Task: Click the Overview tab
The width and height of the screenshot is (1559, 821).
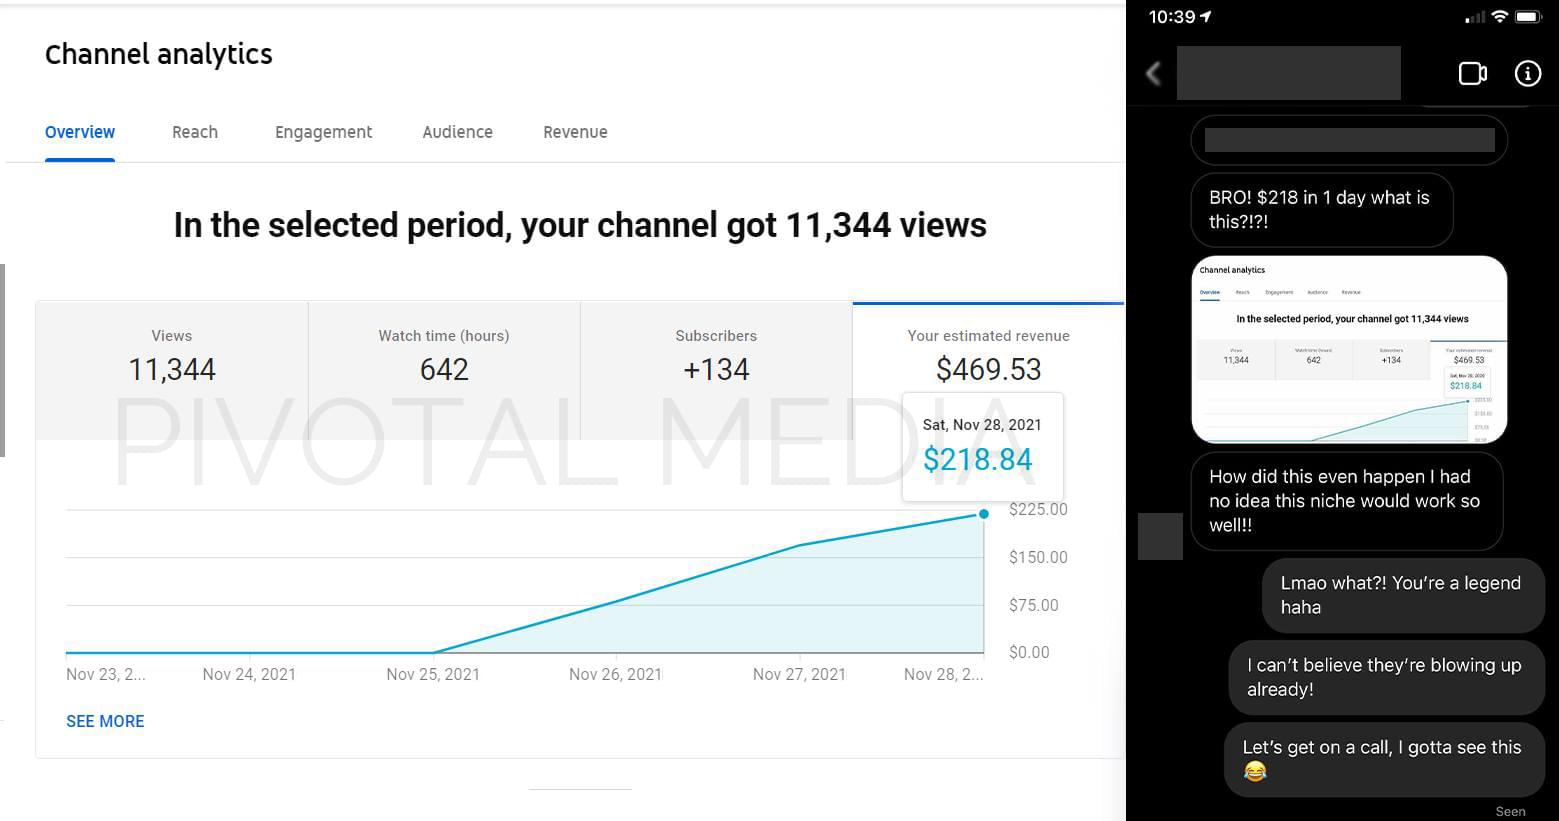Action: click(80, 132)
